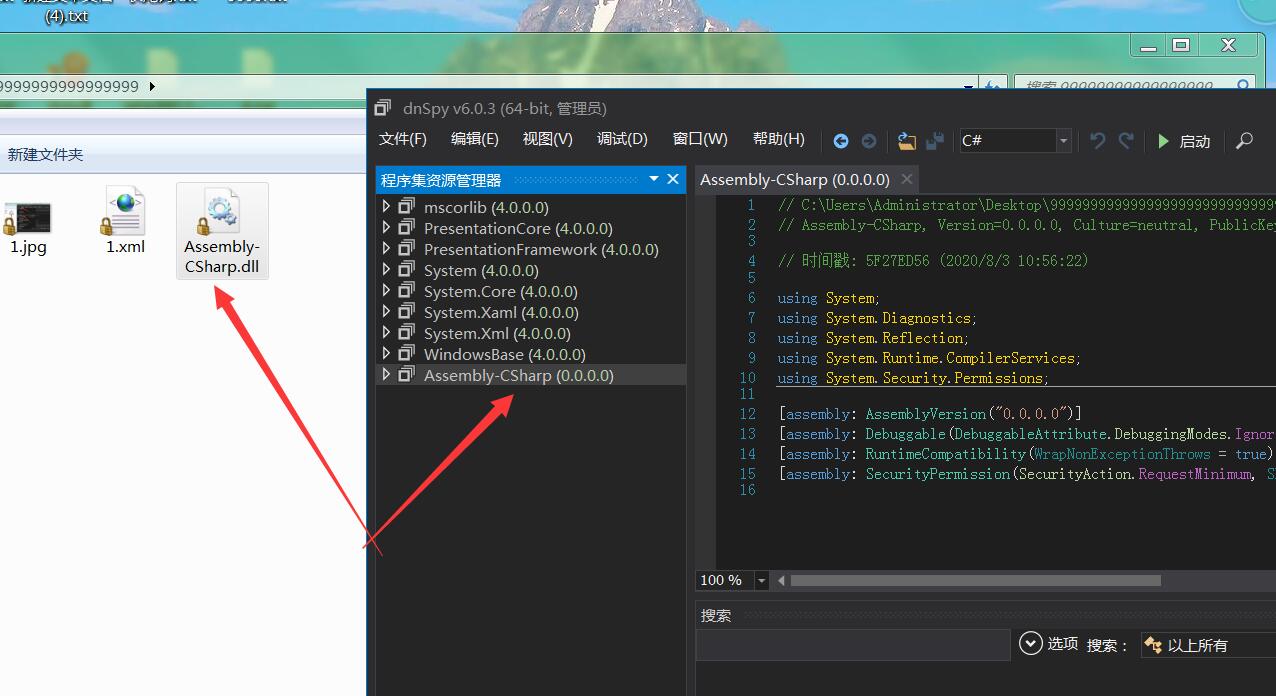Image resolution: width=1276 pixels, height=696 pixels.
Task: Expand the search options chevron
Action: pos(1031,644)
